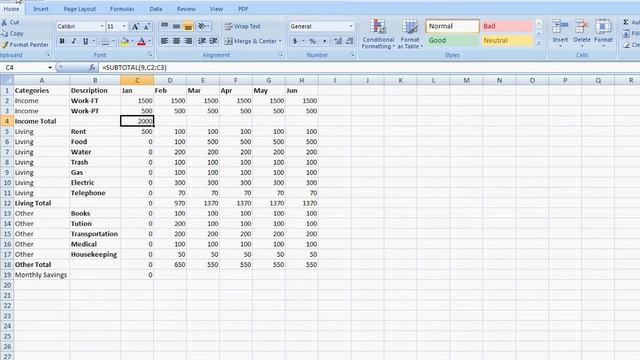
Task: Apply Comma Style format
Action: pyautogui.click(x=324, y=41)
